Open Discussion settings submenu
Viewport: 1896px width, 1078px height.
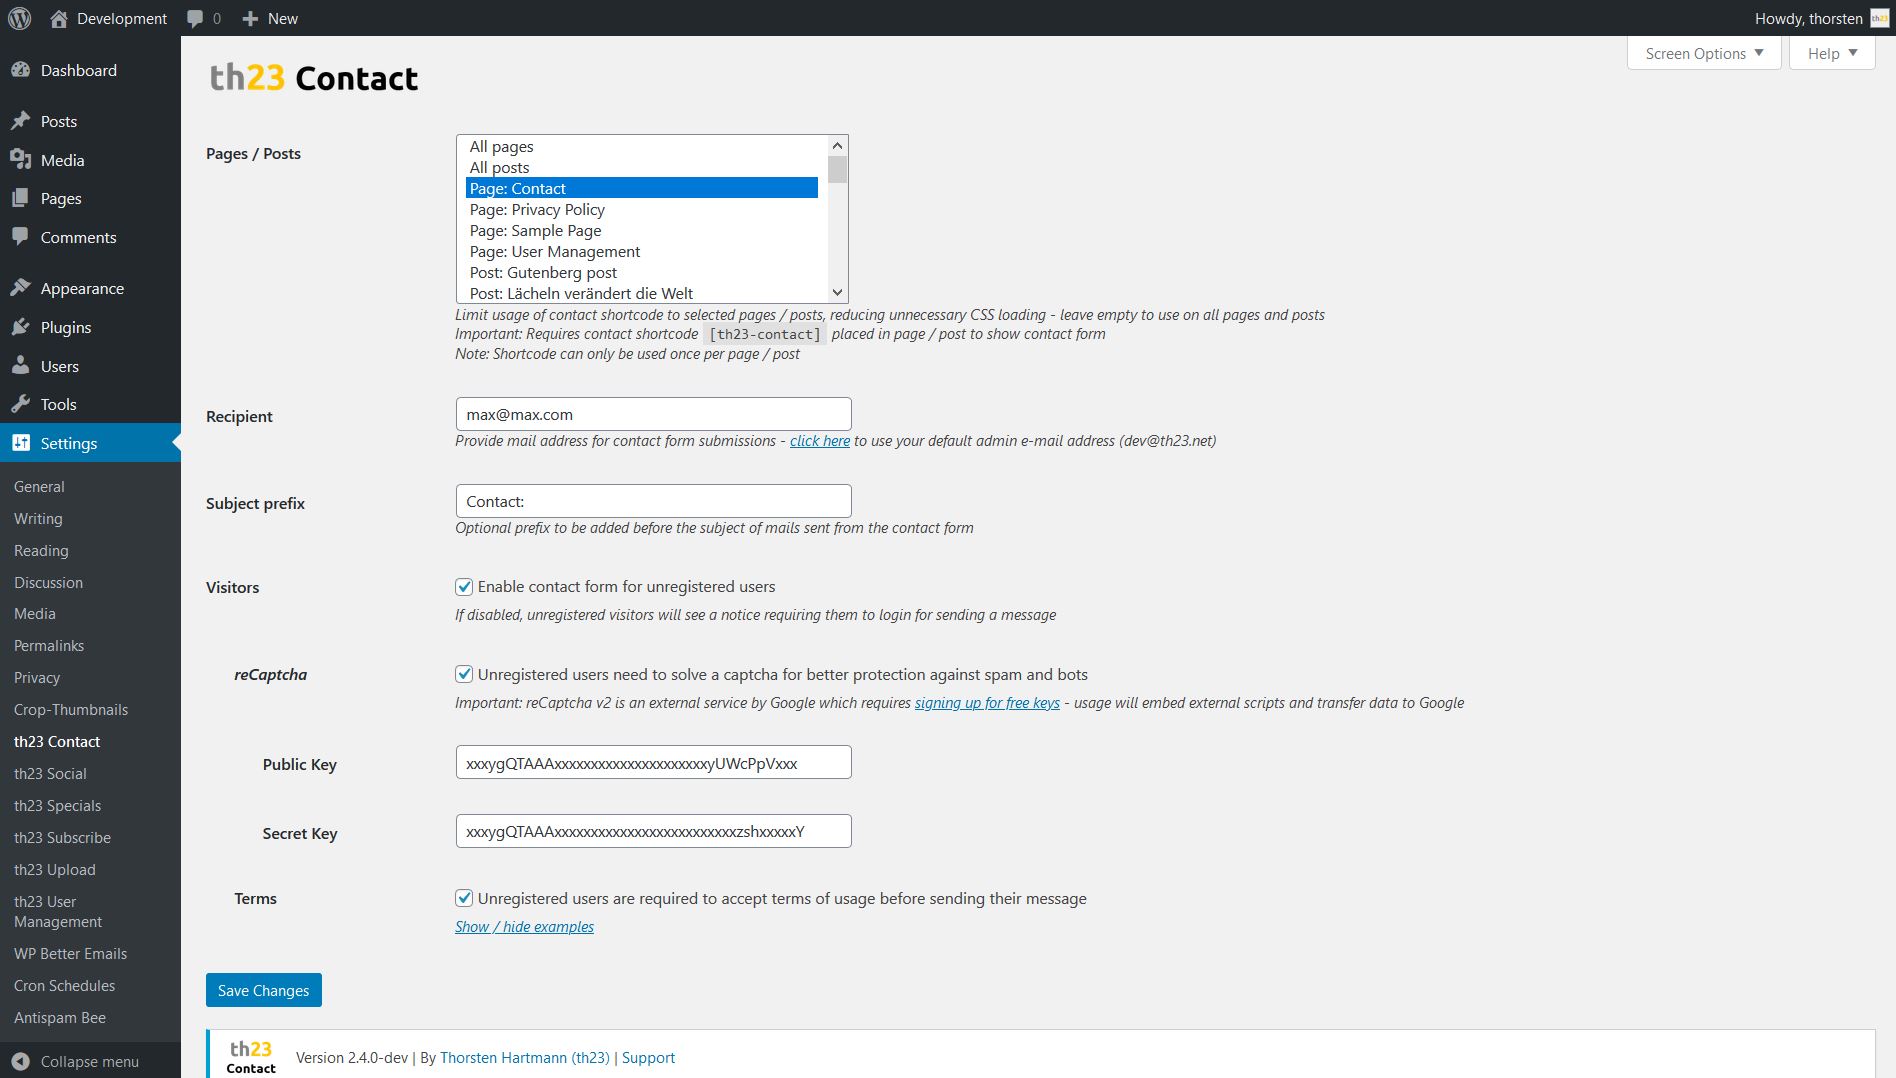pos(48,583)
